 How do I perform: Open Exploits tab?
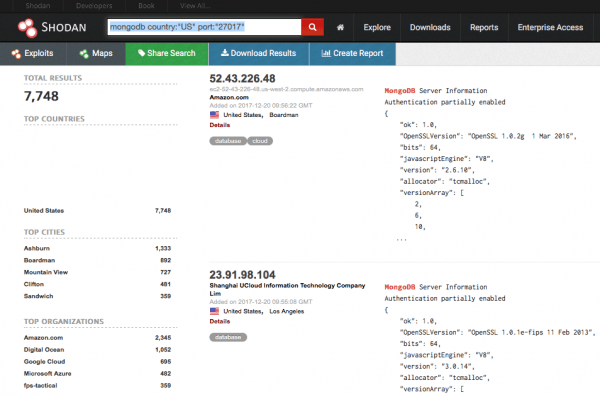pos(33,54)
